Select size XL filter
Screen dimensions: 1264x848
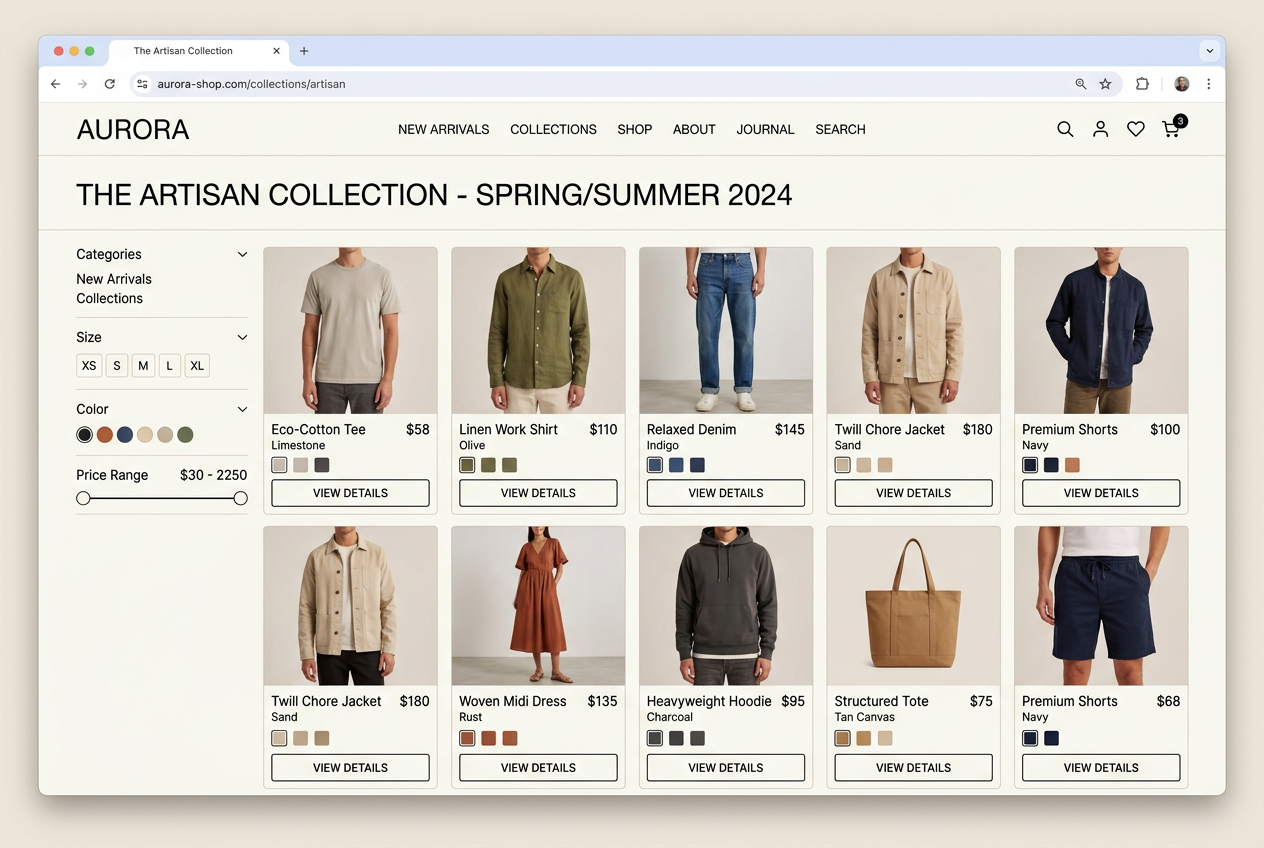coord(197,366)
